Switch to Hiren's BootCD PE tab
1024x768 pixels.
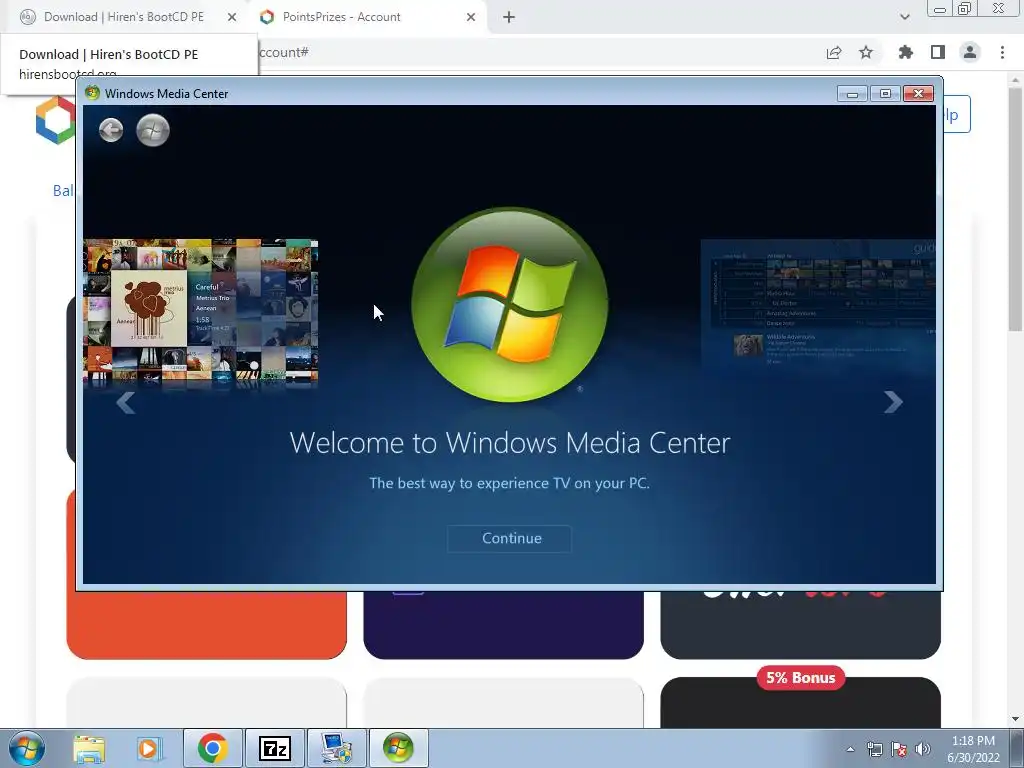[123, 17]
